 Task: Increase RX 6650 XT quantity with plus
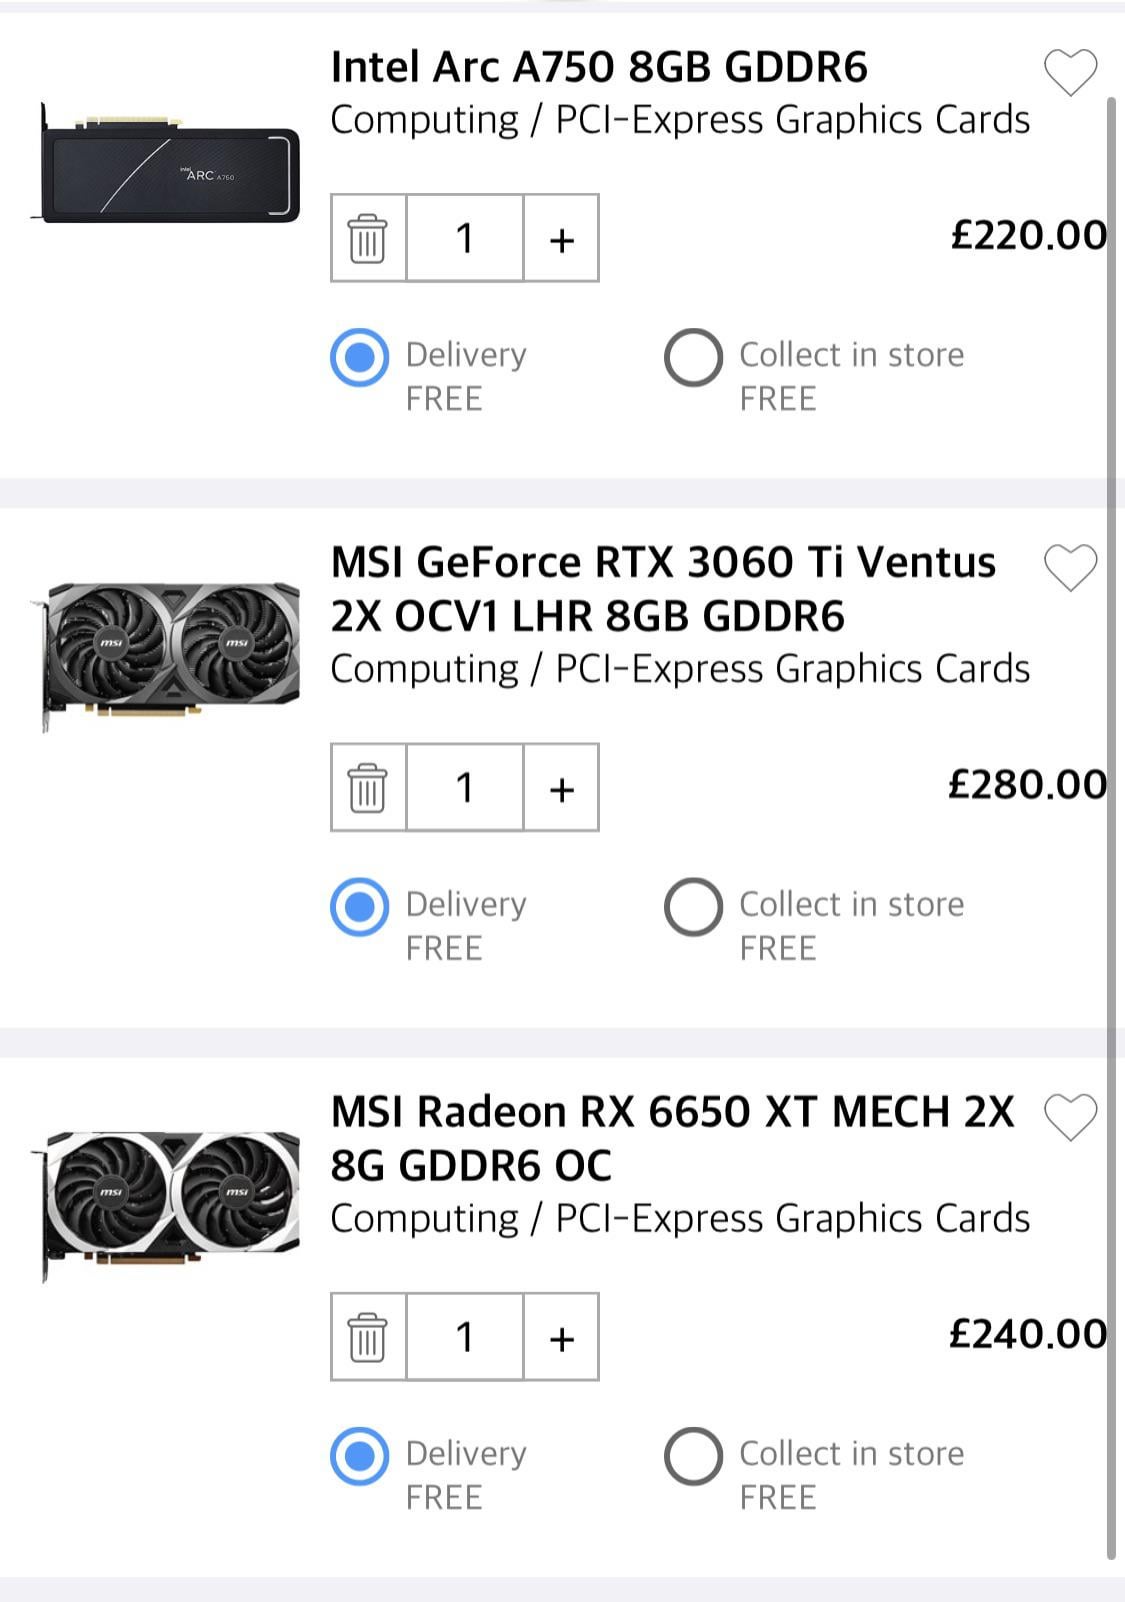tap(561, 1337)
